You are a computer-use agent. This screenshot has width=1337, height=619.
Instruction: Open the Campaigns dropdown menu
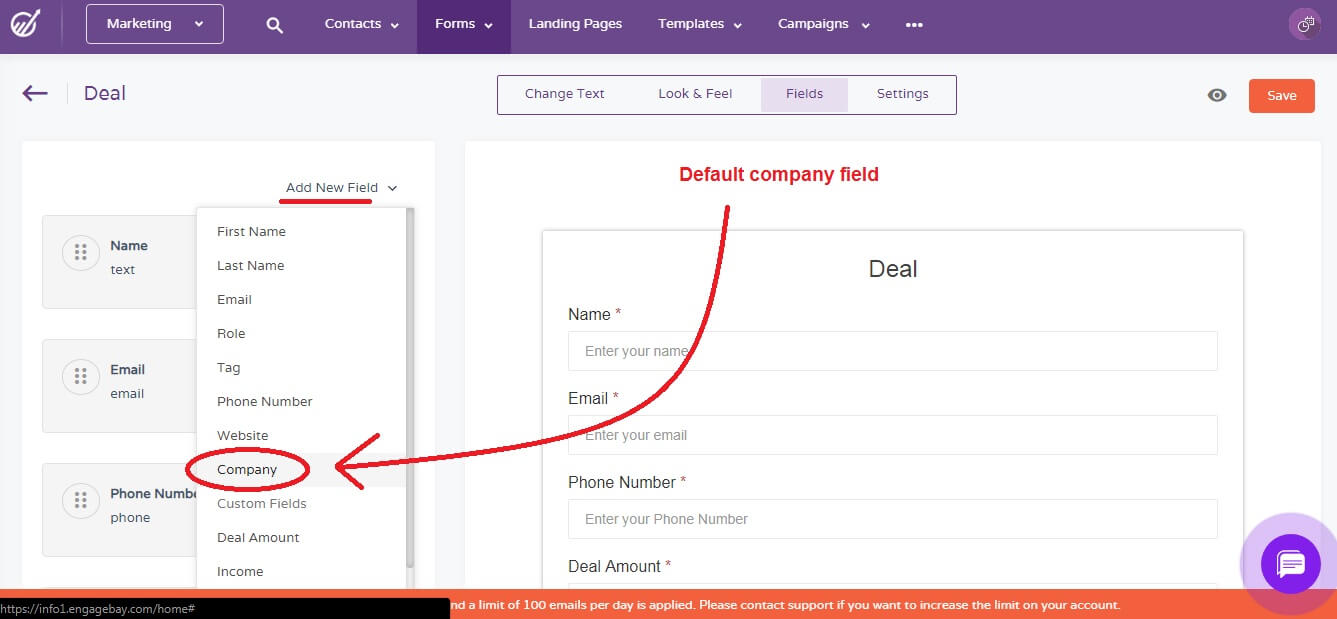pyautogui.click(x=822, y=22)
